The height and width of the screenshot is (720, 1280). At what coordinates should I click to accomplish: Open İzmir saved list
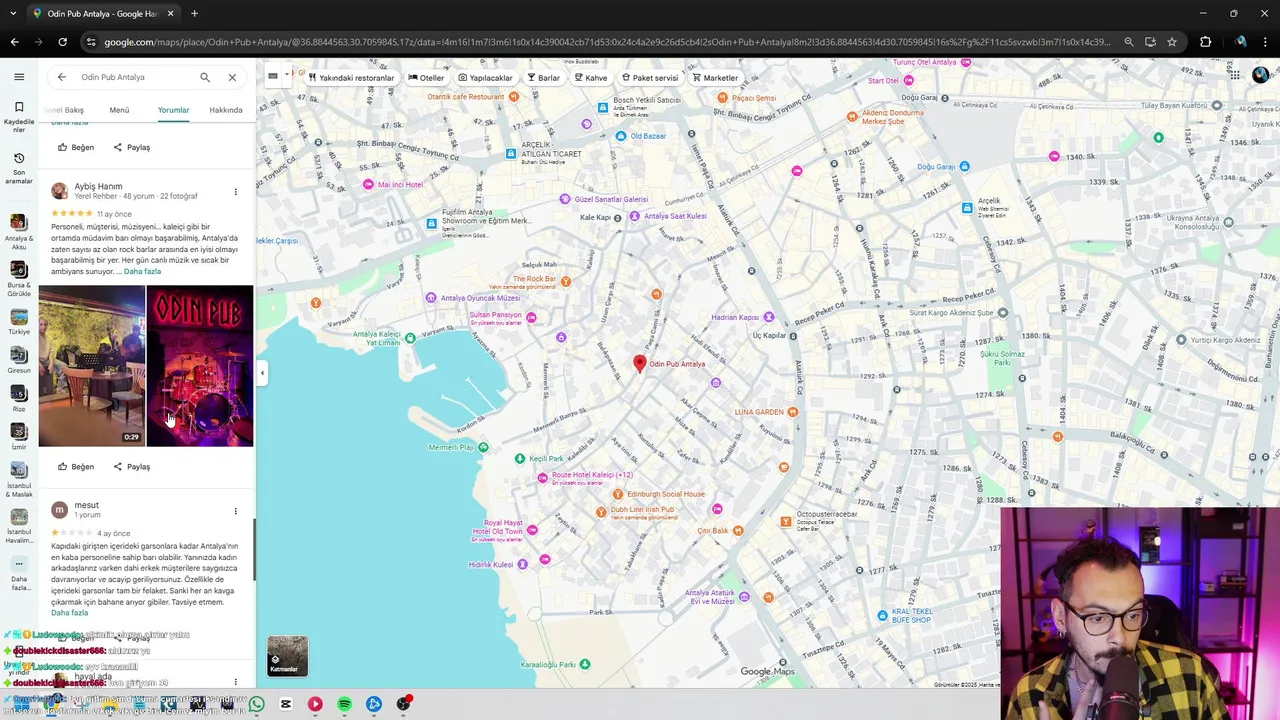19,437
